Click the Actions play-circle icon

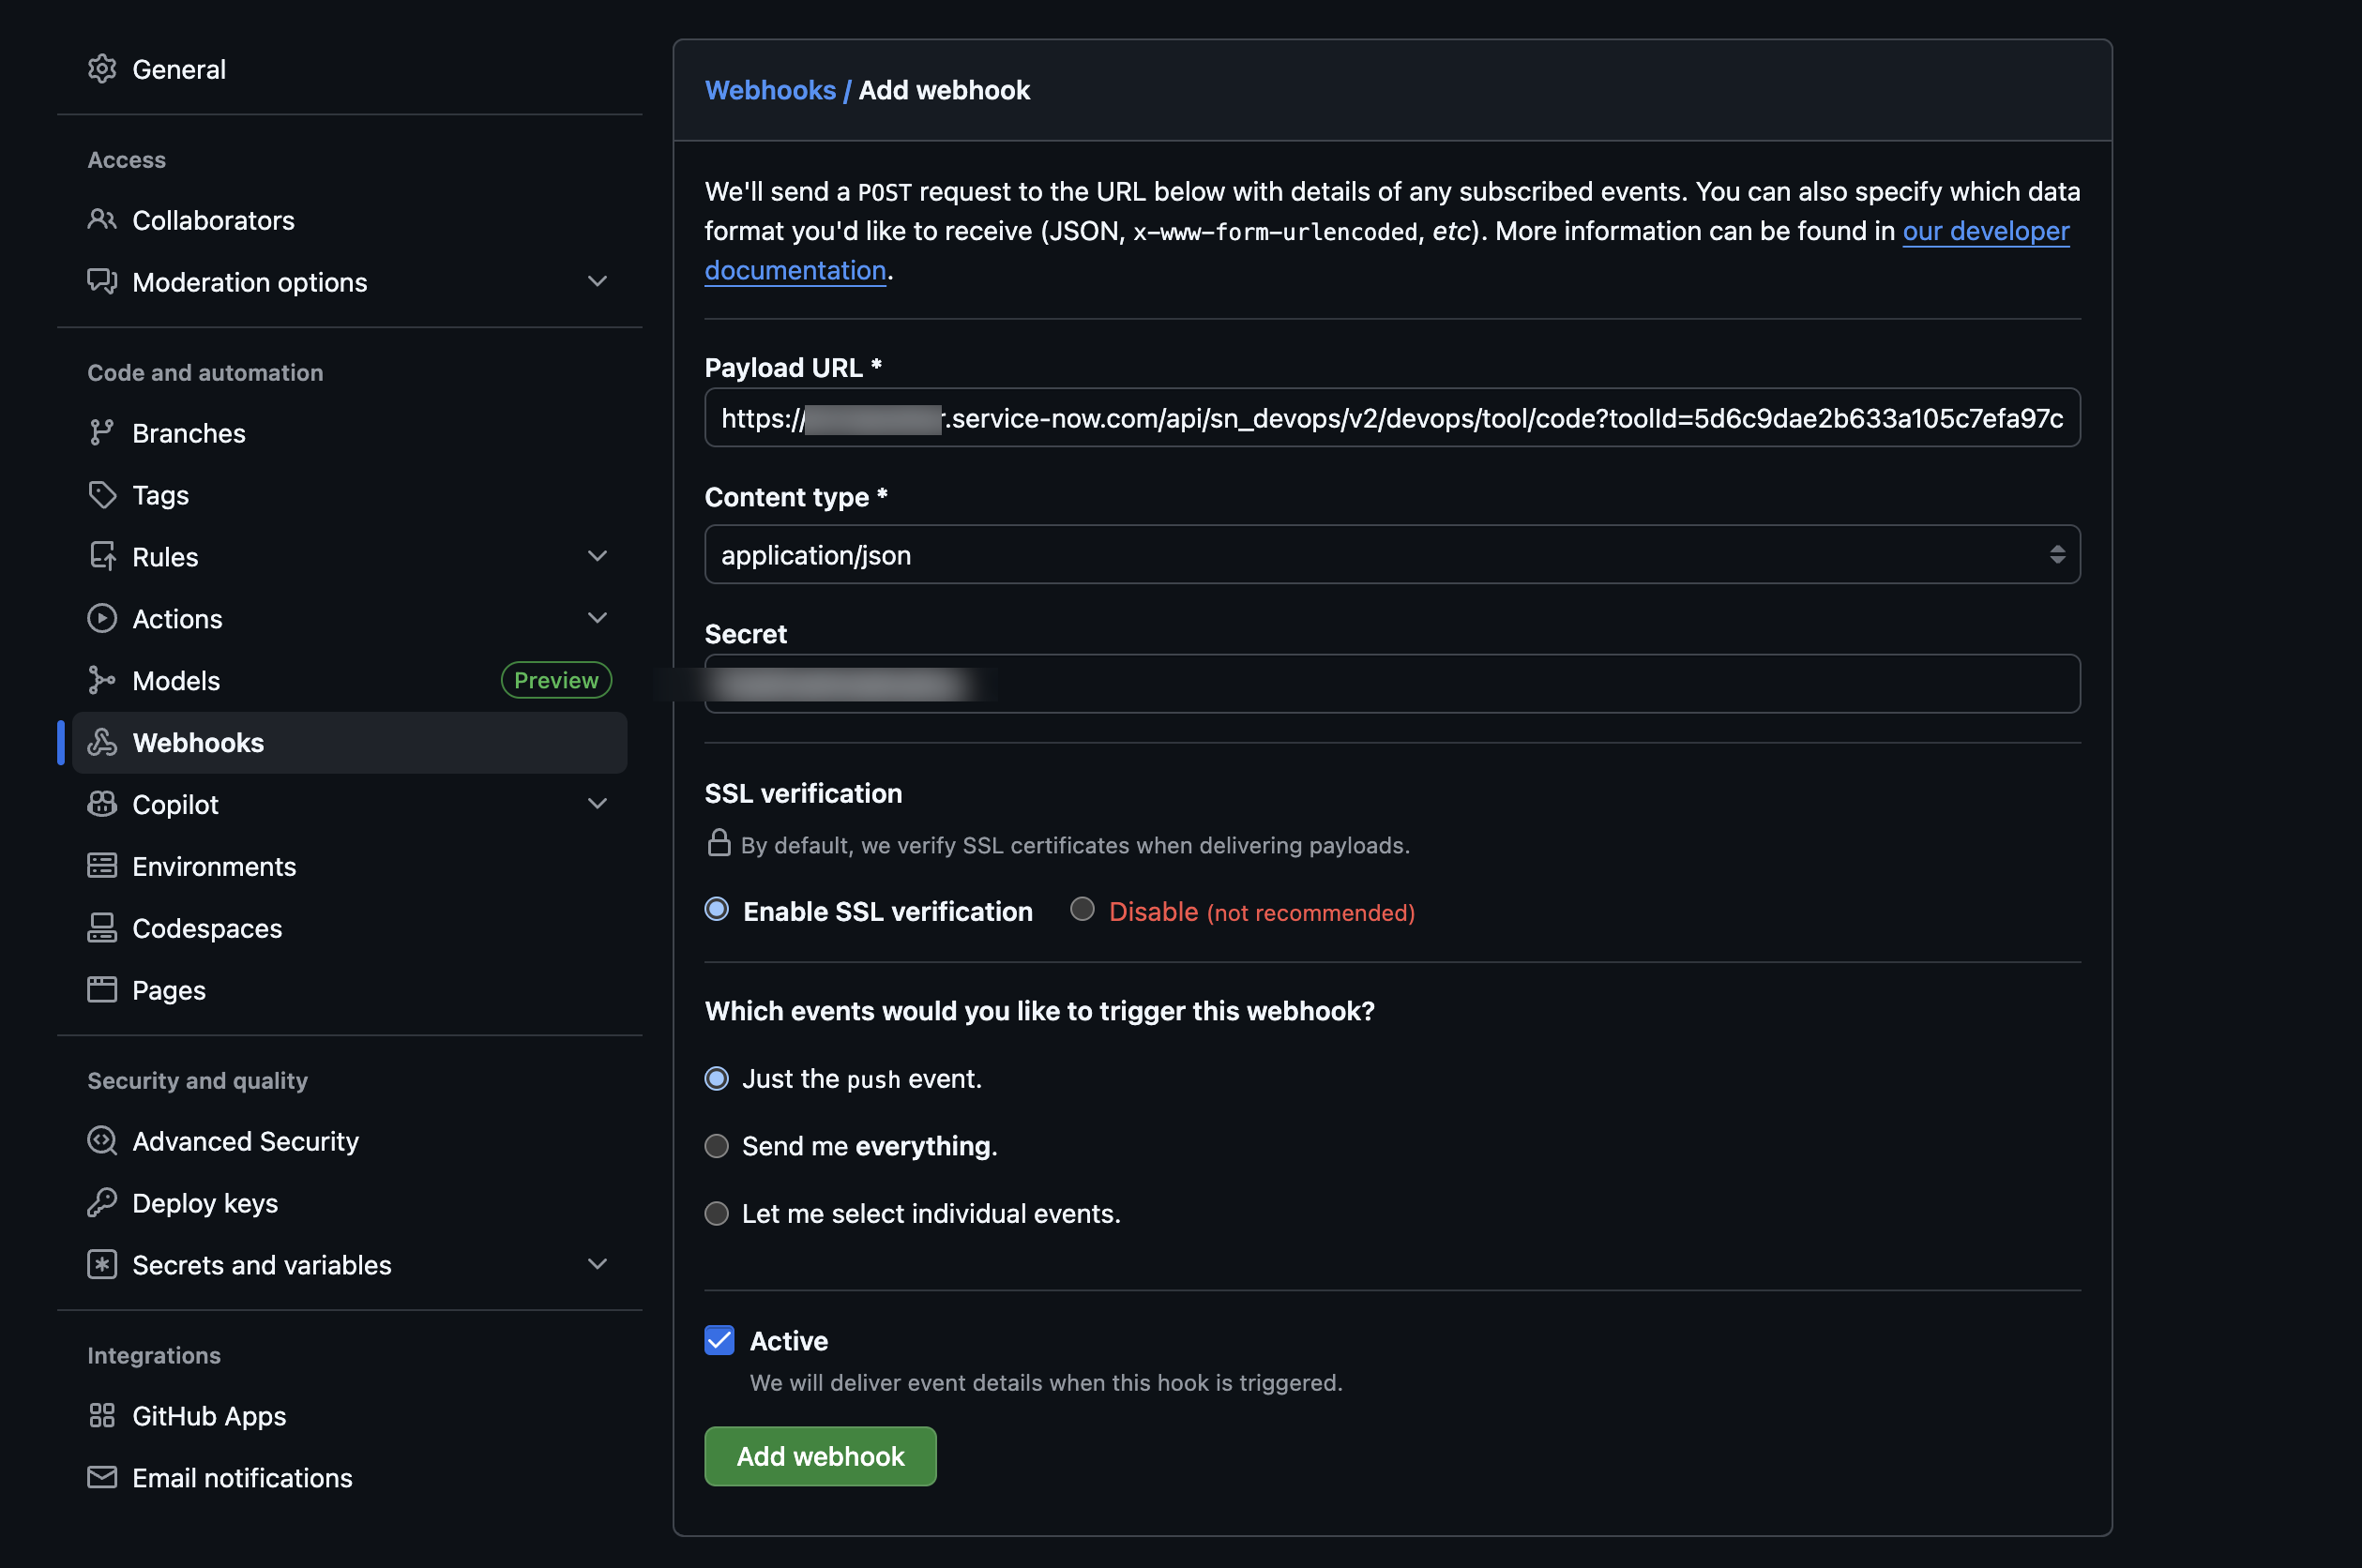[x=102, y=619]
